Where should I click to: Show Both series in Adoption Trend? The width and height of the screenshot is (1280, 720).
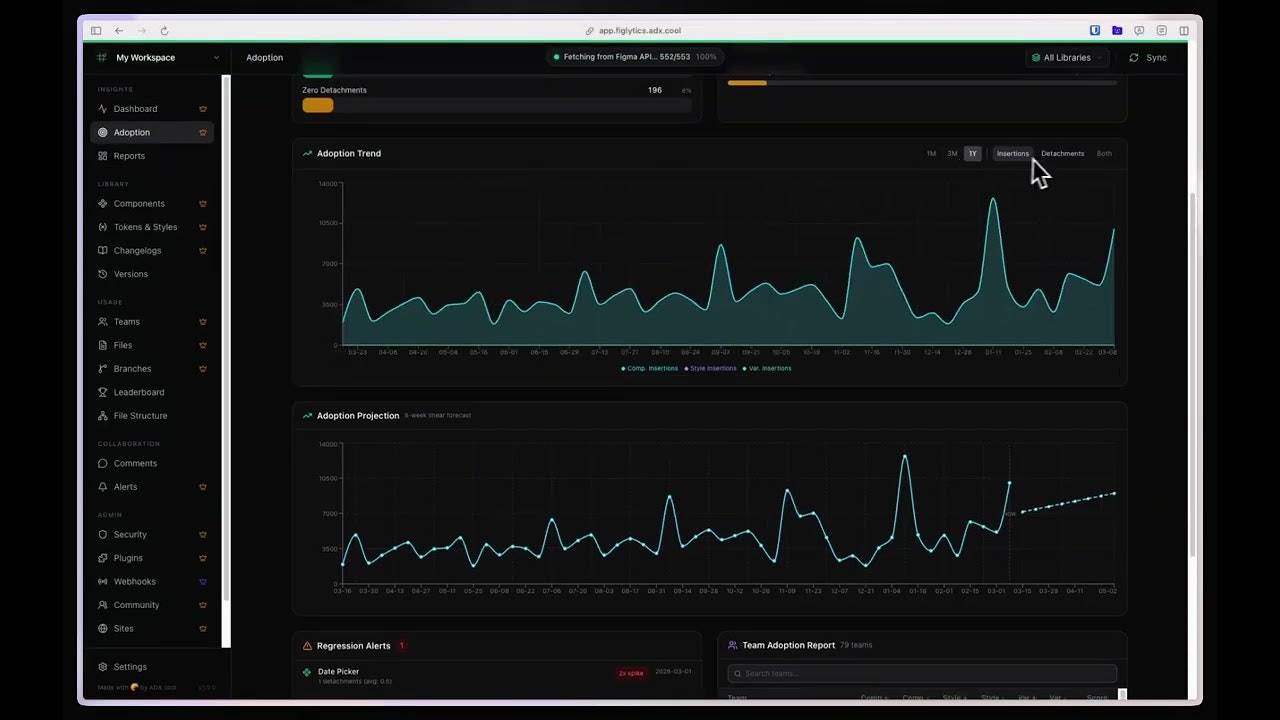point(1104,154)
